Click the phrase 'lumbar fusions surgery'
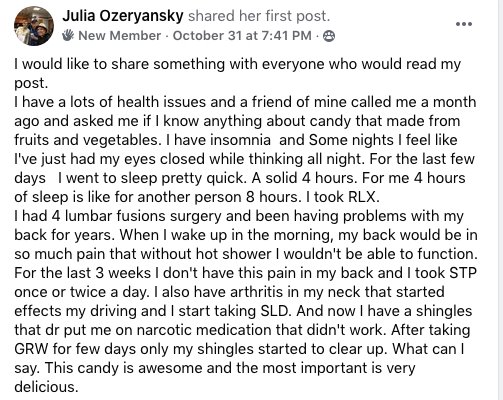503x400 pixels. (x=143, y=216)
